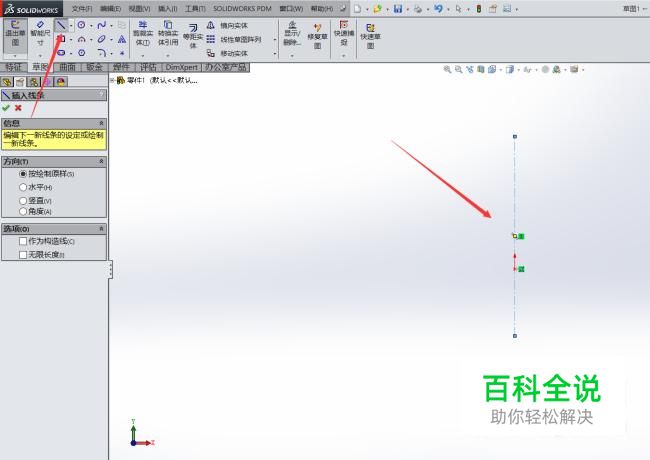Select the Line sketch tool

point(61,25)
